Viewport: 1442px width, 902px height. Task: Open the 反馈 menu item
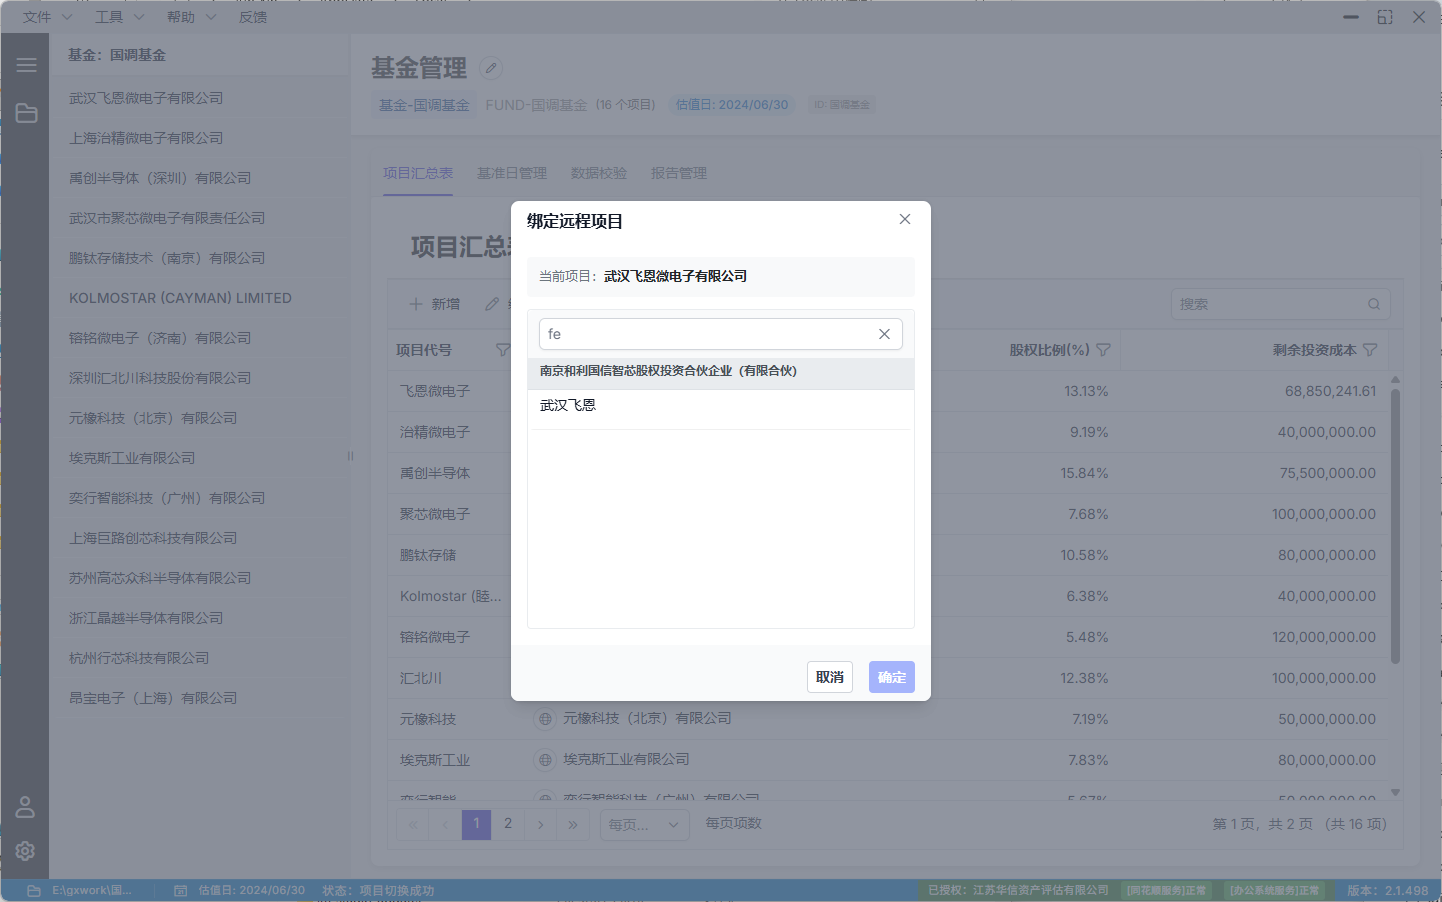click(x=253, y=17)
